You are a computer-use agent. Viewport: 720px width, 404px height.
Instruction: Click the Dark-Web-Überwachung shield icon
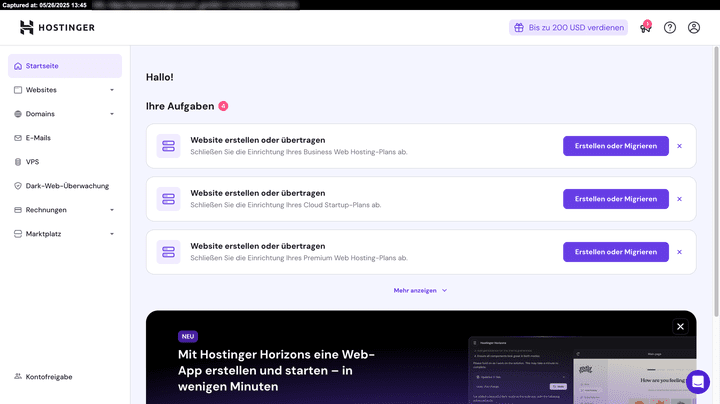(18, 186)
